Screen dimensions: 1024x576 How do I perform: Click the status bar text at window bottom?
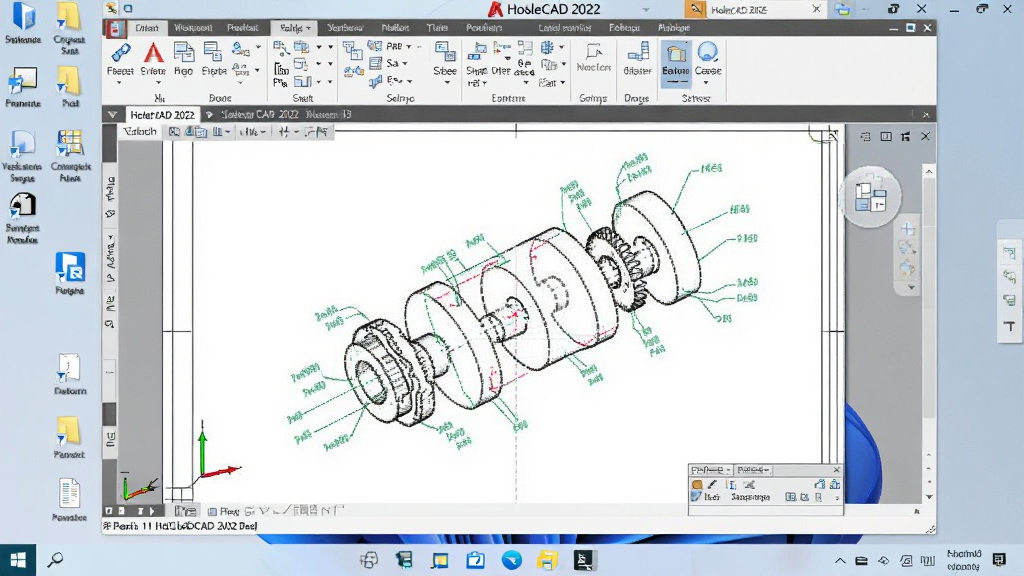181,526
